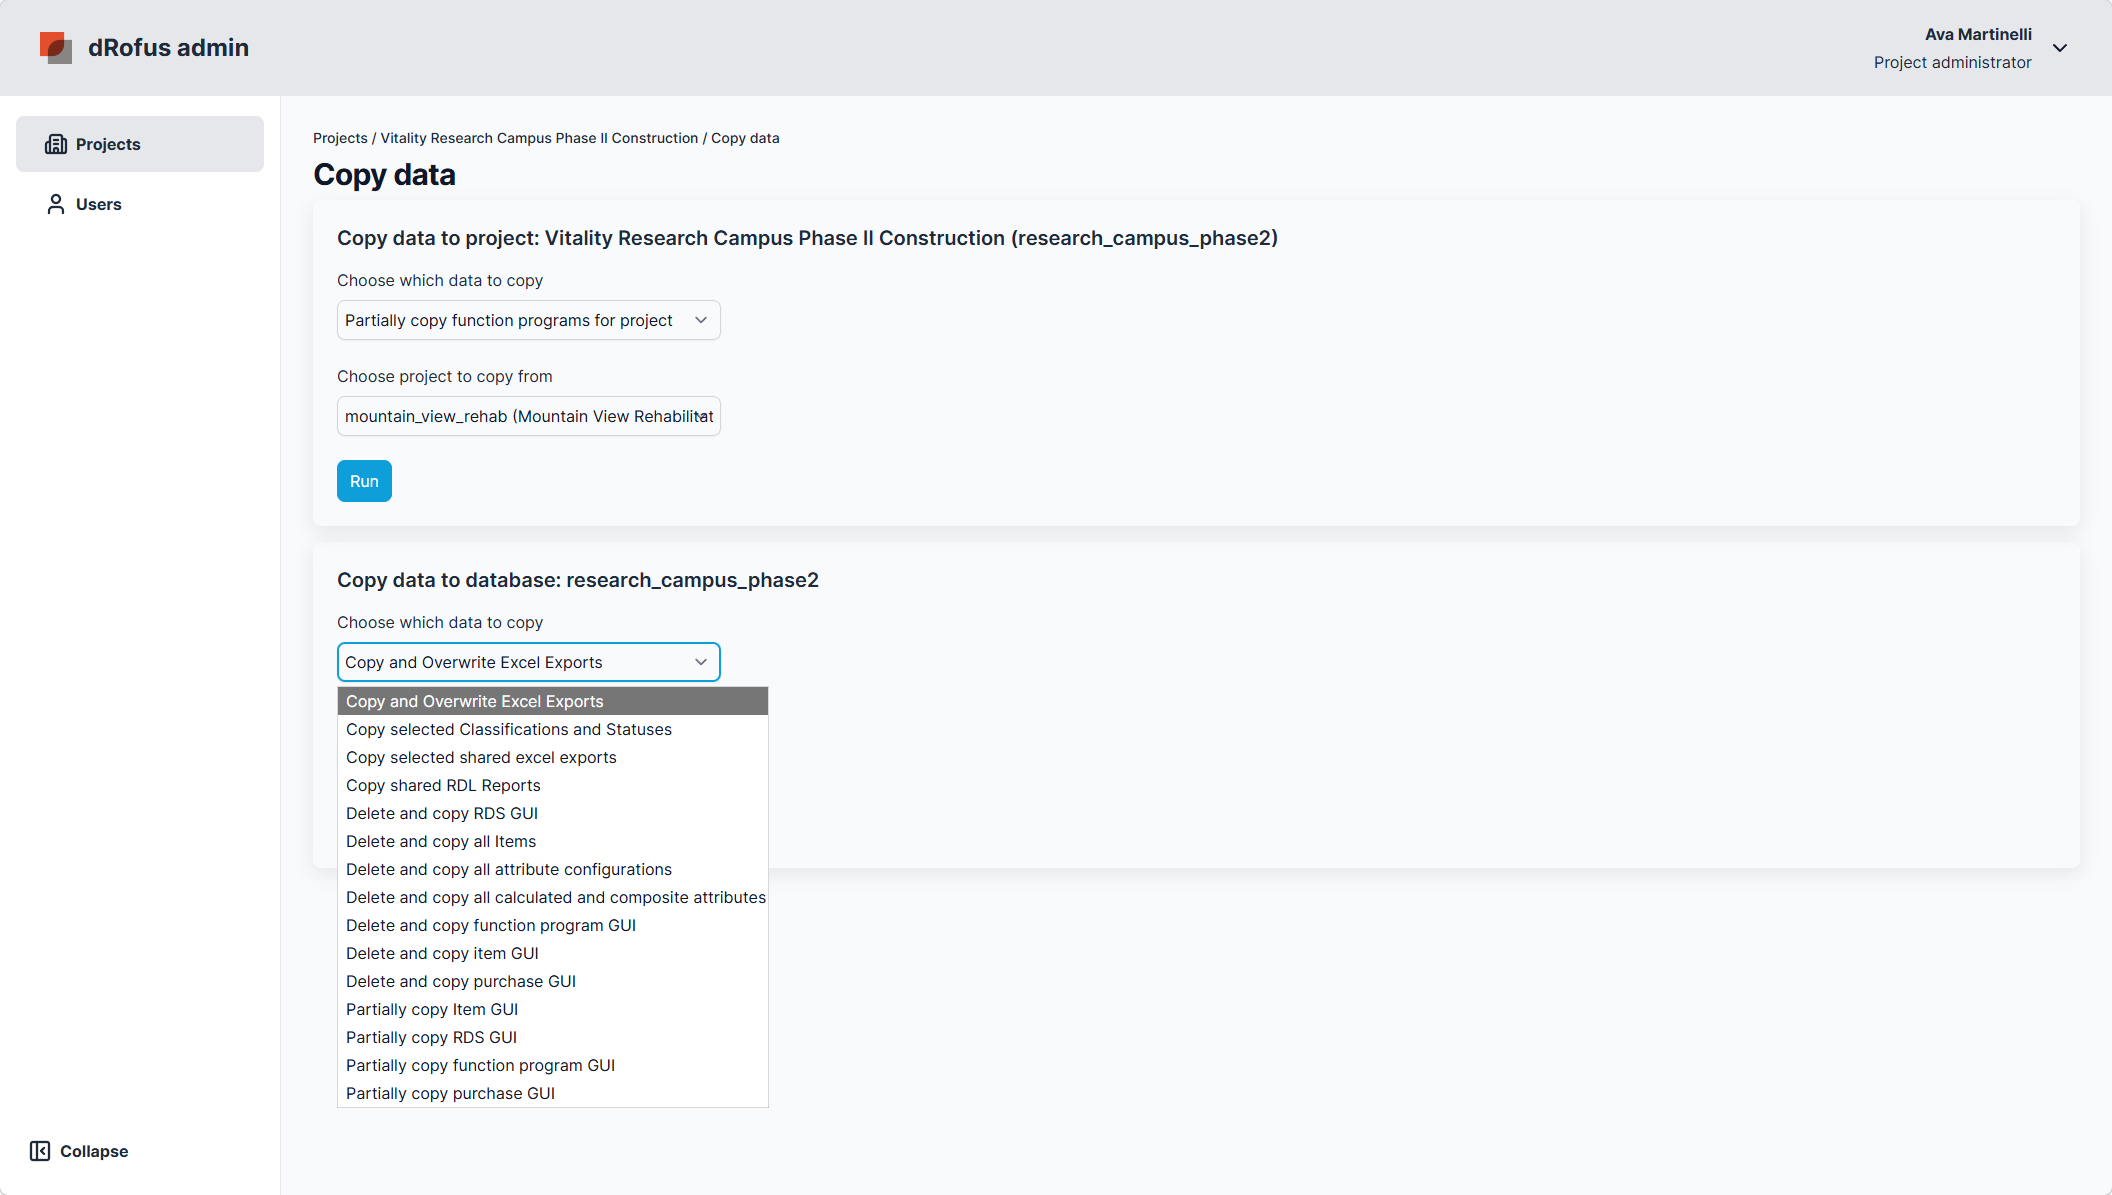Click the Choose project to copy from label

tap(445, 376)
